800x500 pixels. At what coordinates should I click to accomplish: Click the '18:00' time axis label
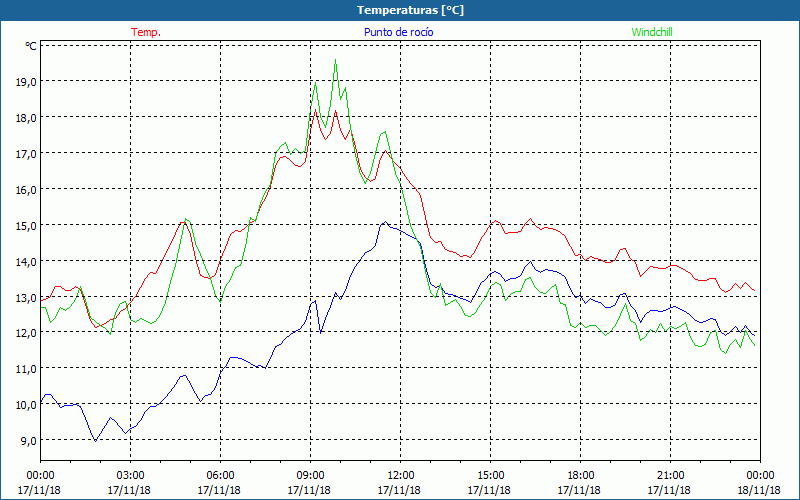click(x=581, y=476)
